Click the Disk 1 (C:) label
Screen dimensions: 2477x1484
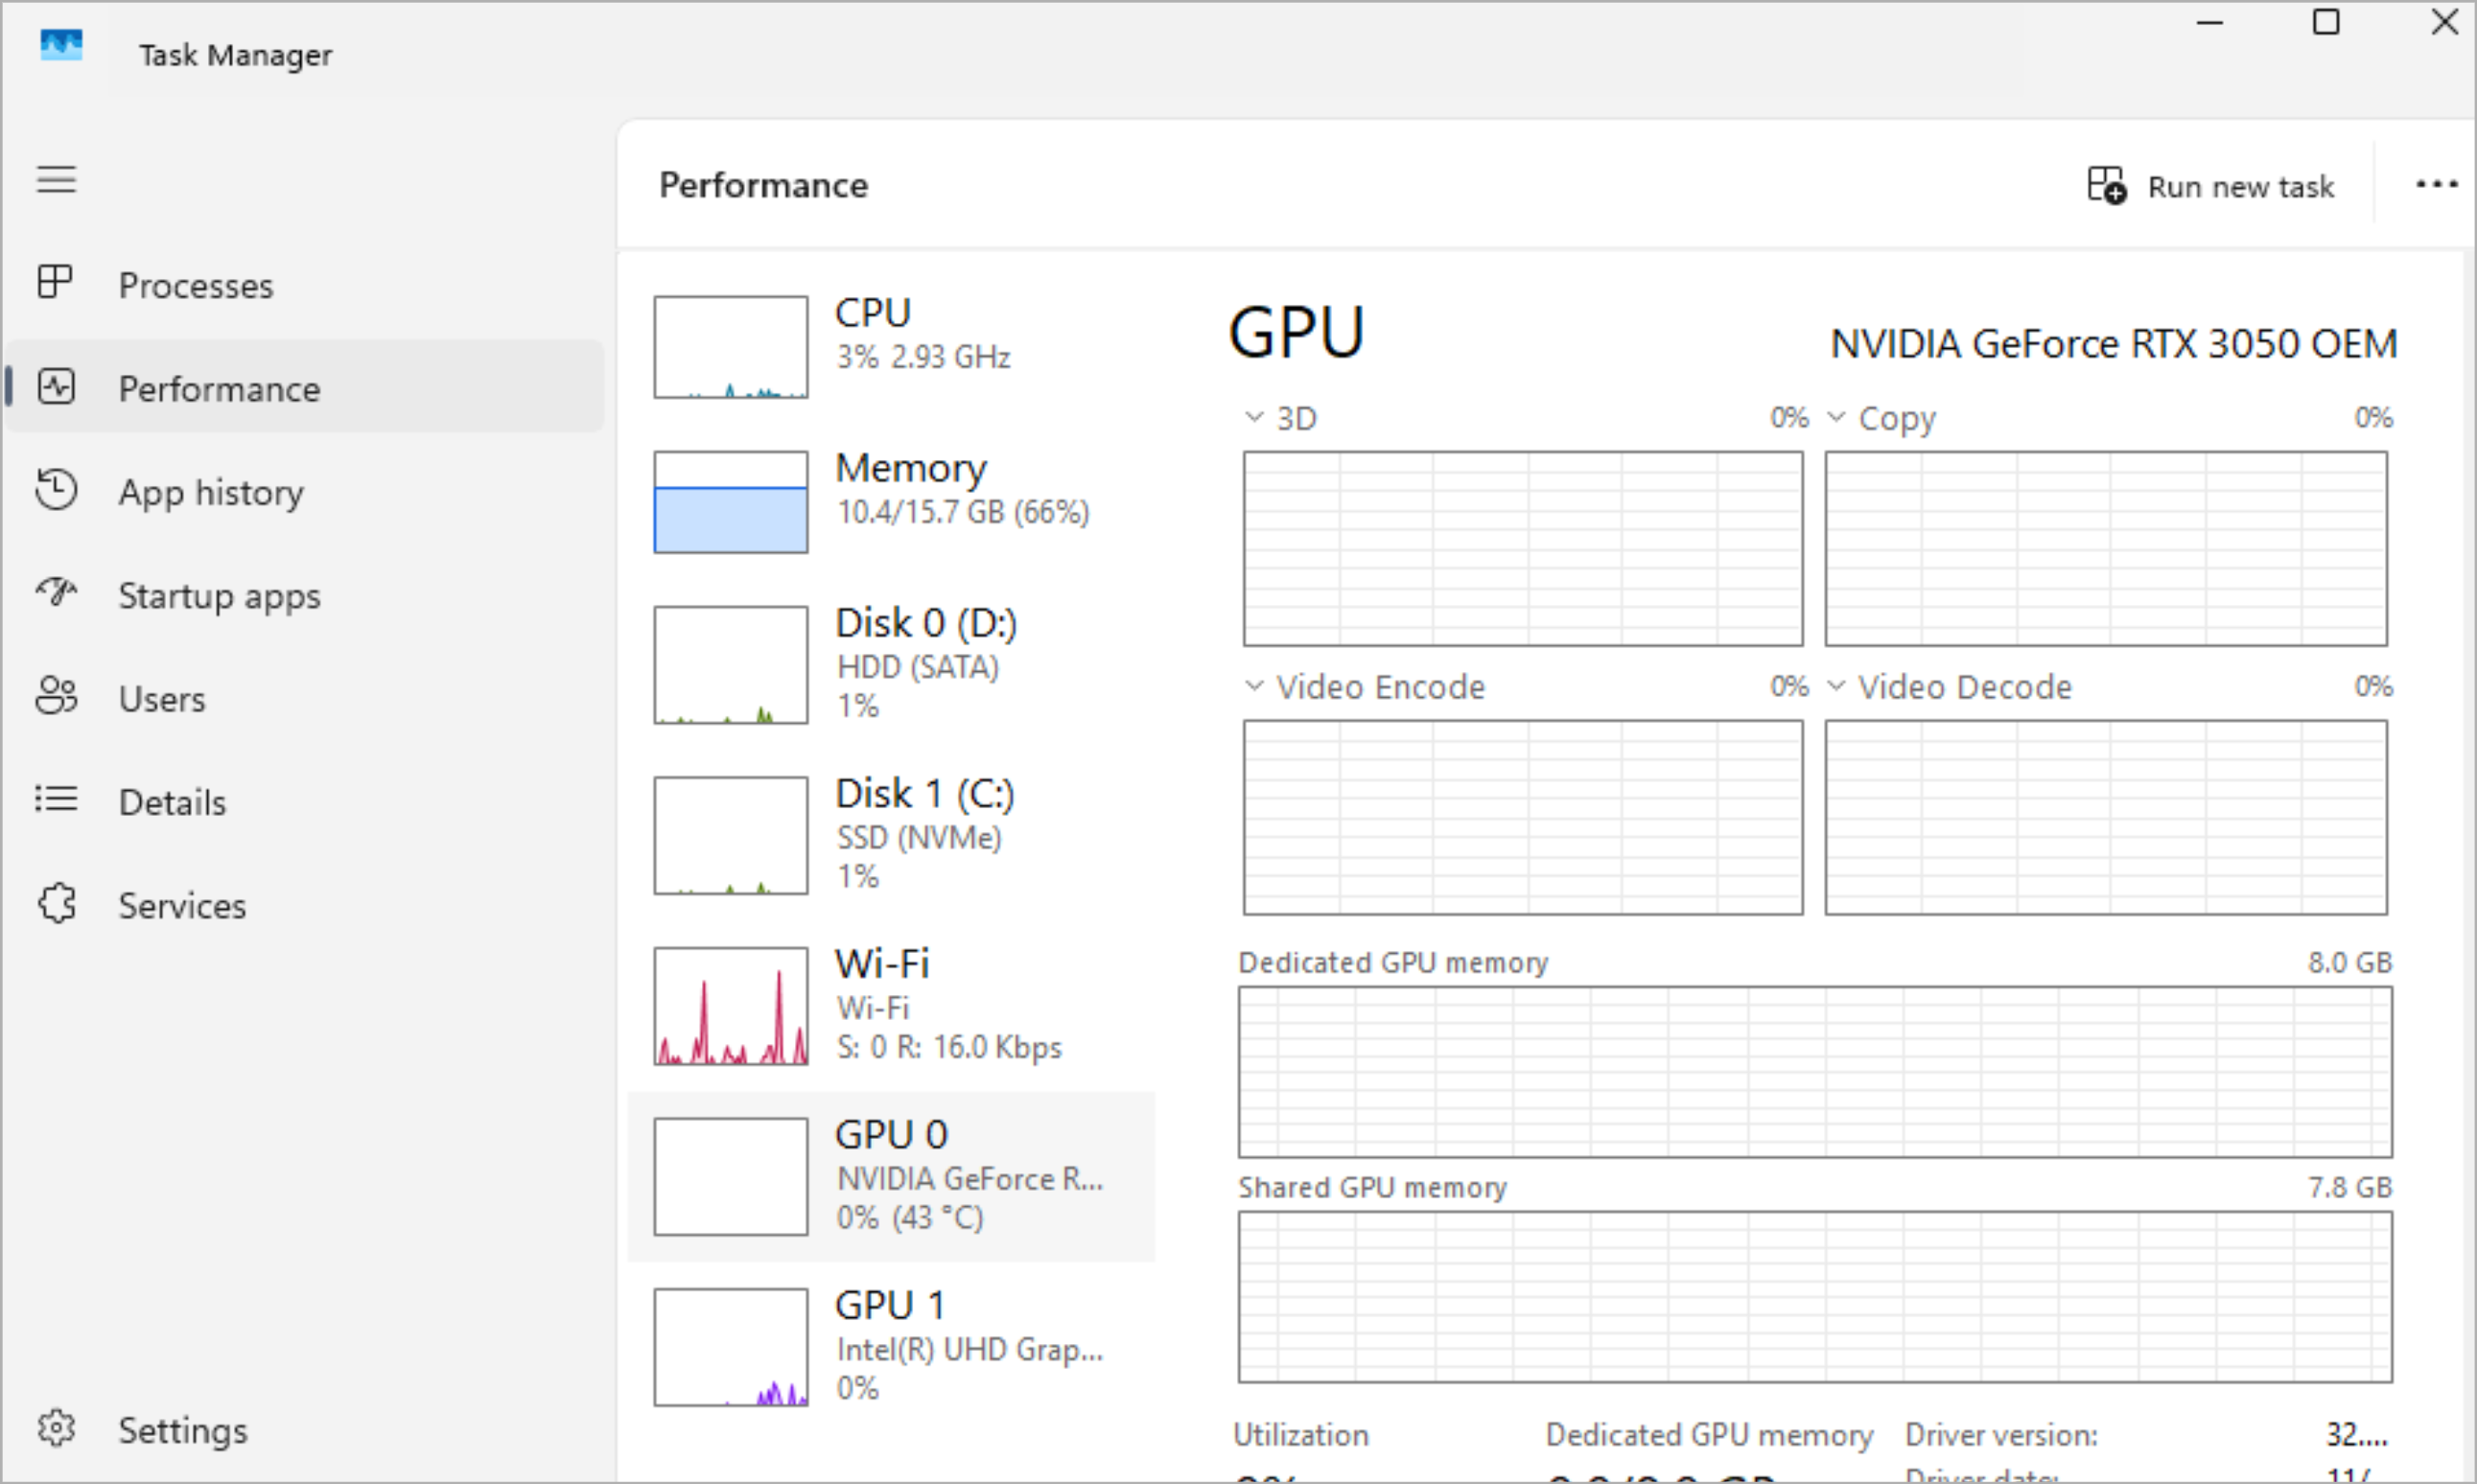point(925,794)
